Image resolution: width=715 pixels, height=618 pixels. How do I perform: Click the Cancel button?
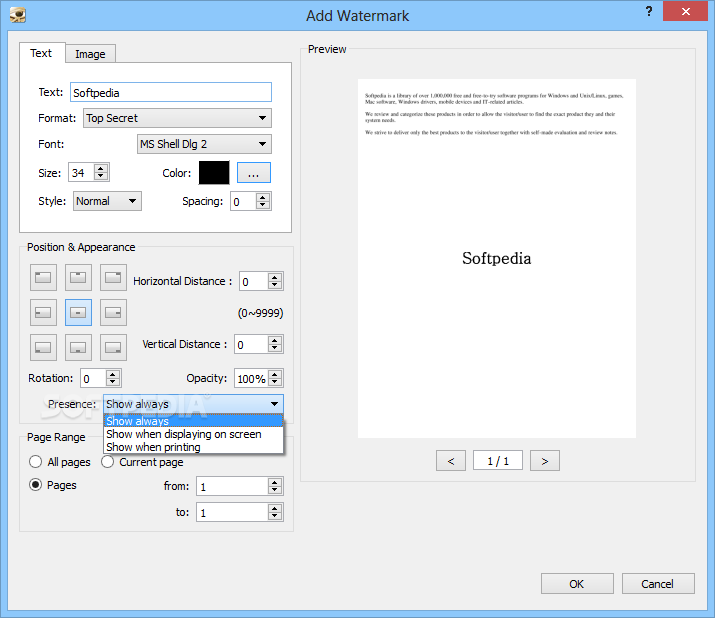658,584
